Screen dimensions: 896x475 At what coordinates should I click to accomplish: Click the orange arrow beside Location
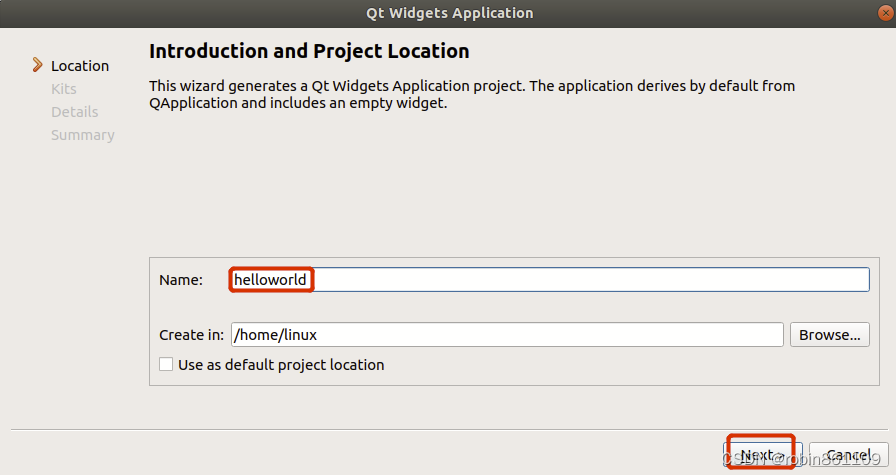[37, 65]
